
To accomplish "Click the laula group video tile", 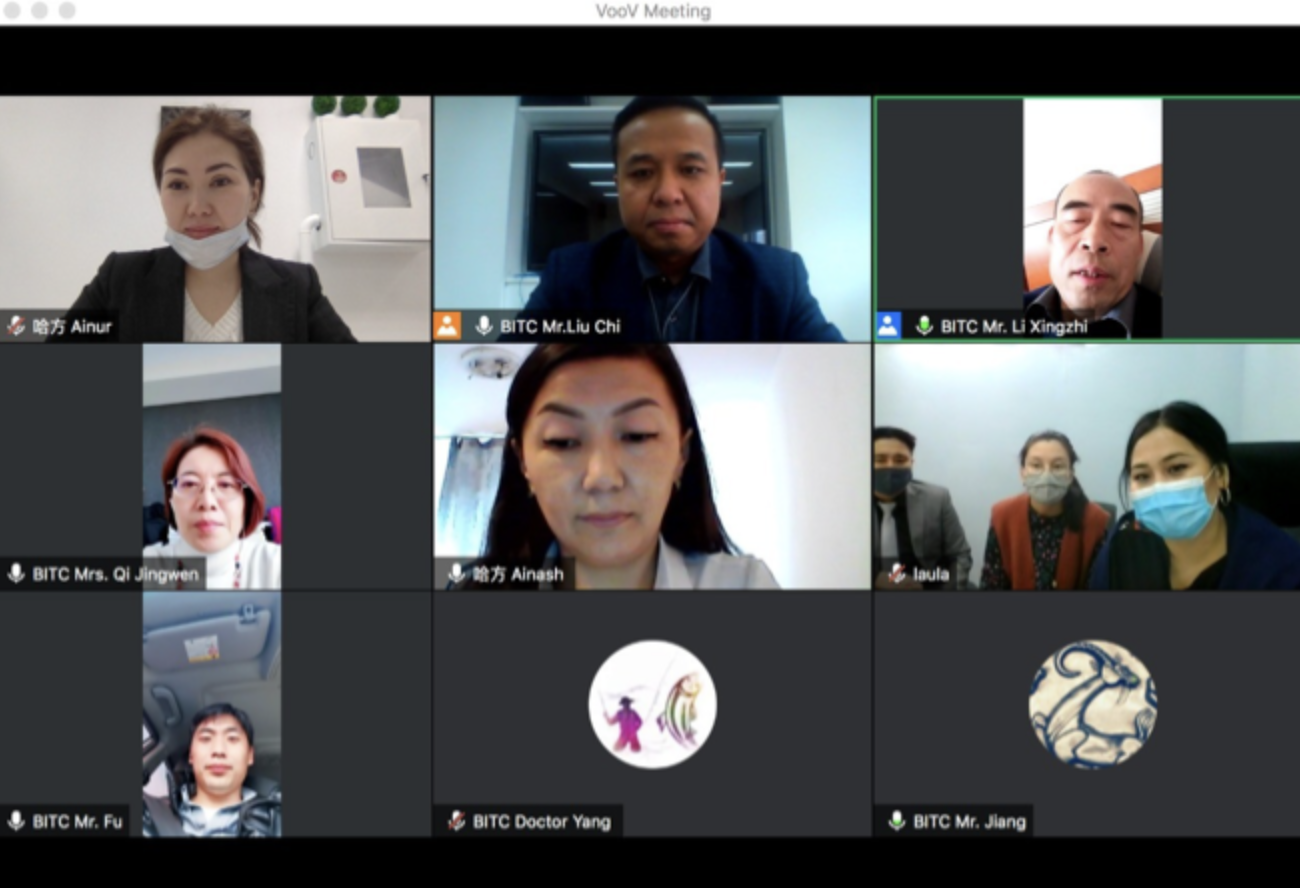I will tap(1087, 467).
